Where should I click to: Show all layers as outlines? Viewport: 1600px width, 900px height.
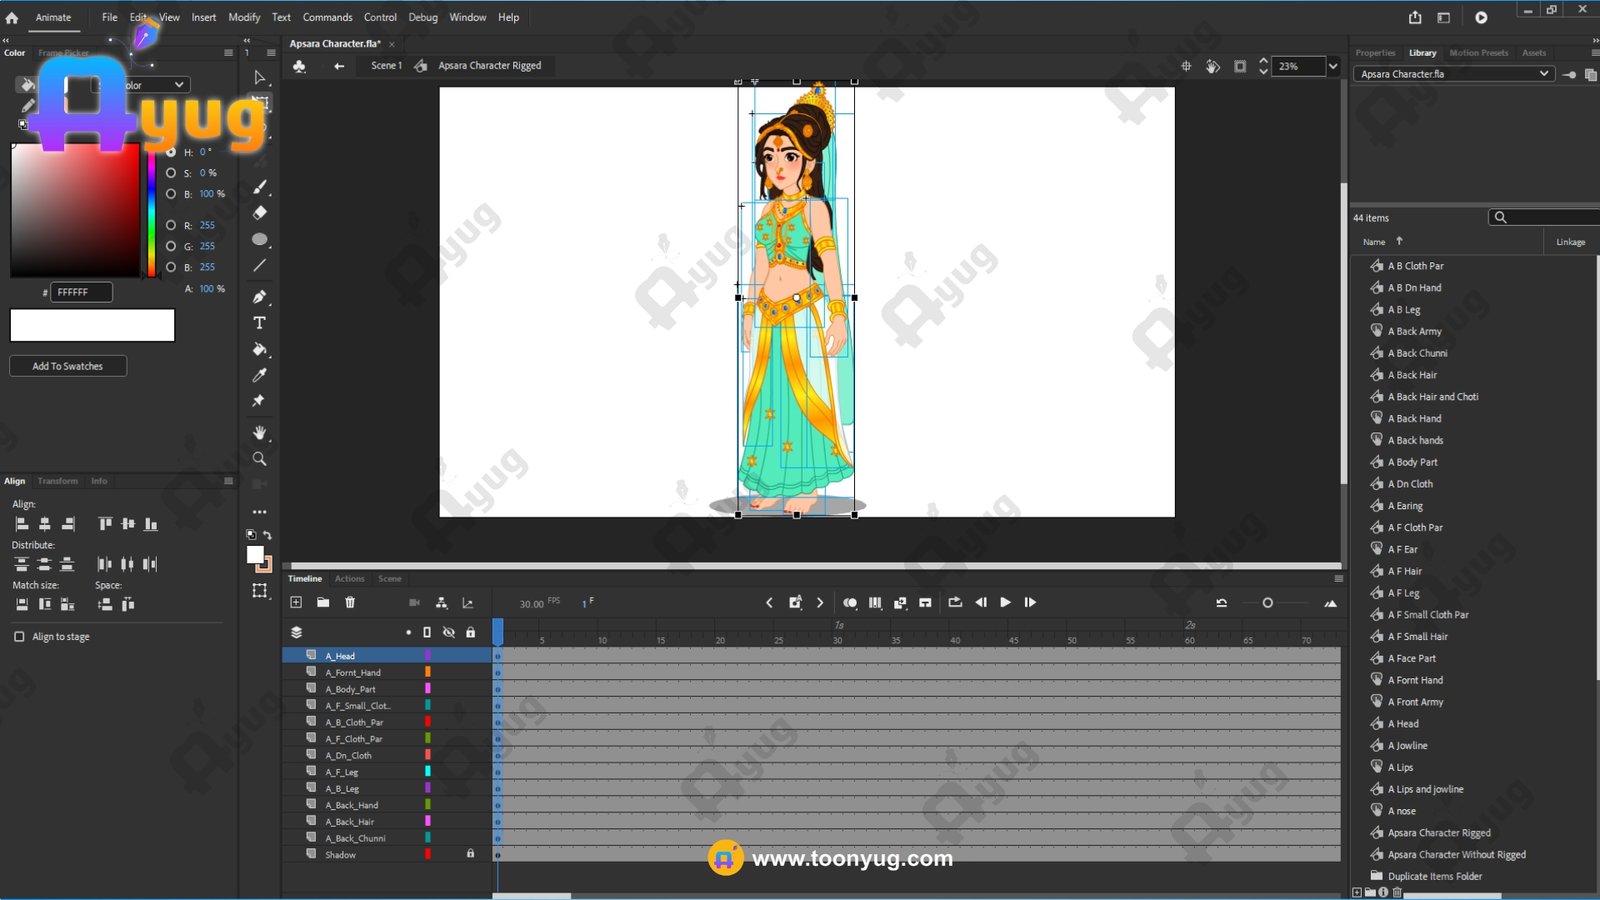coord(427,632)
